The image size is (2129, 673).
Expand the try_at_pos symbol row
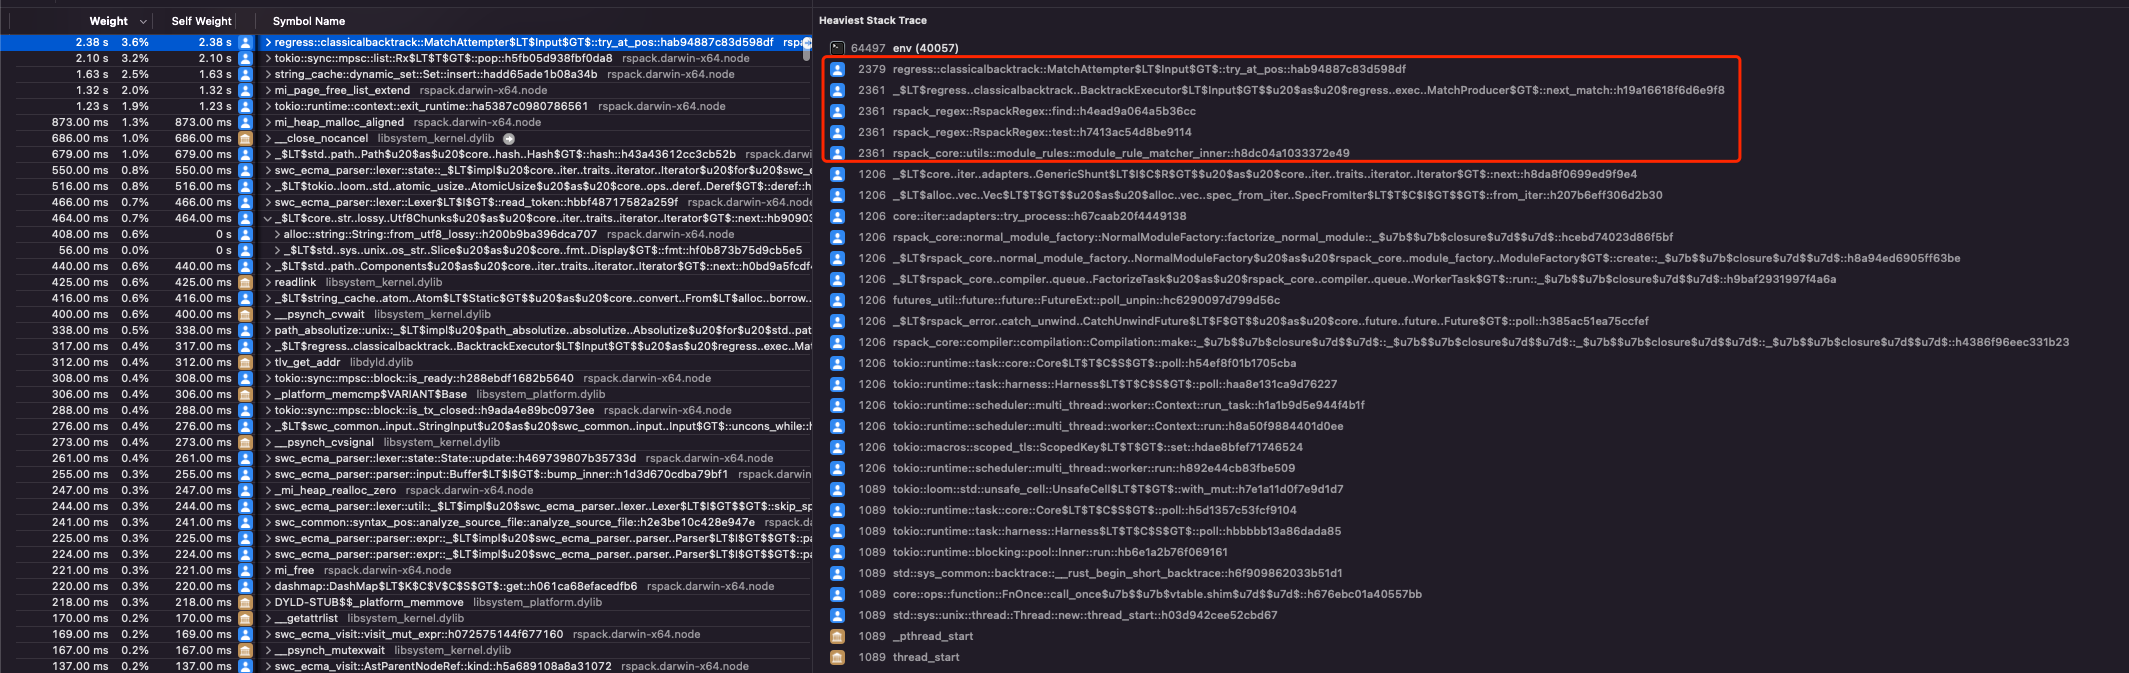tap(268, 42)
